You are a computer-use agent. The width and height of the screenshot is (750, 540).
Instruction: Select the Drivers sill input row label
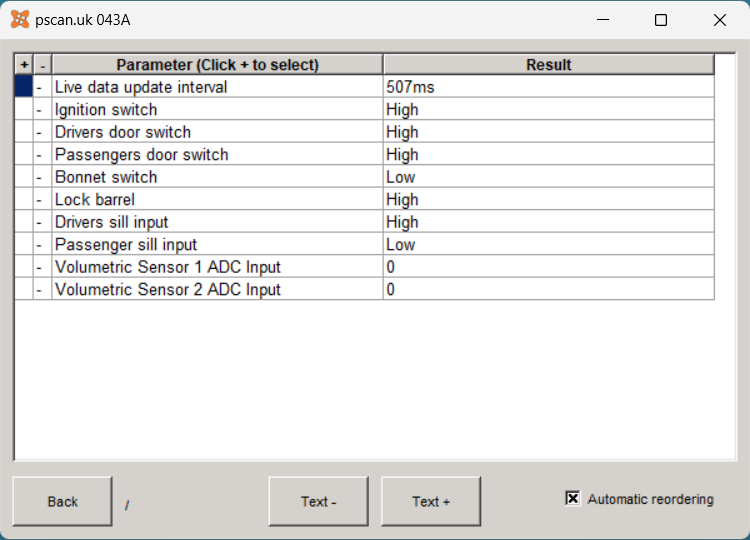pos(111,222)
